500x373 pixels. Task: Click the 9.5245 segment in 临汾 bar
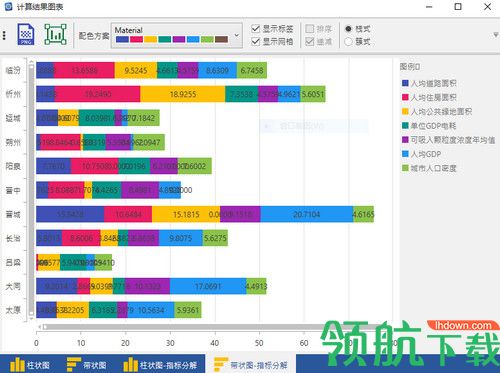tap(136, 70)
